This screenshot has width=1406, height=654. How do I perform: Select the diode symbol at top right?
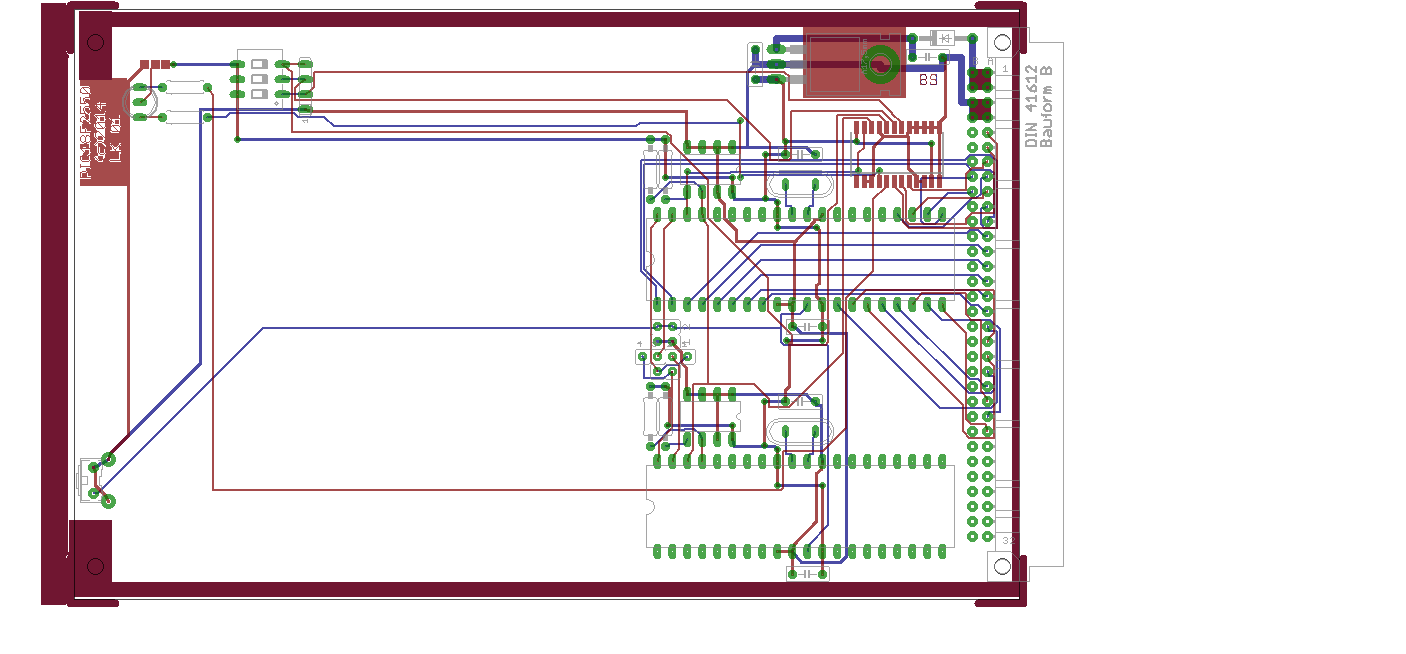[x=941, y=38]
